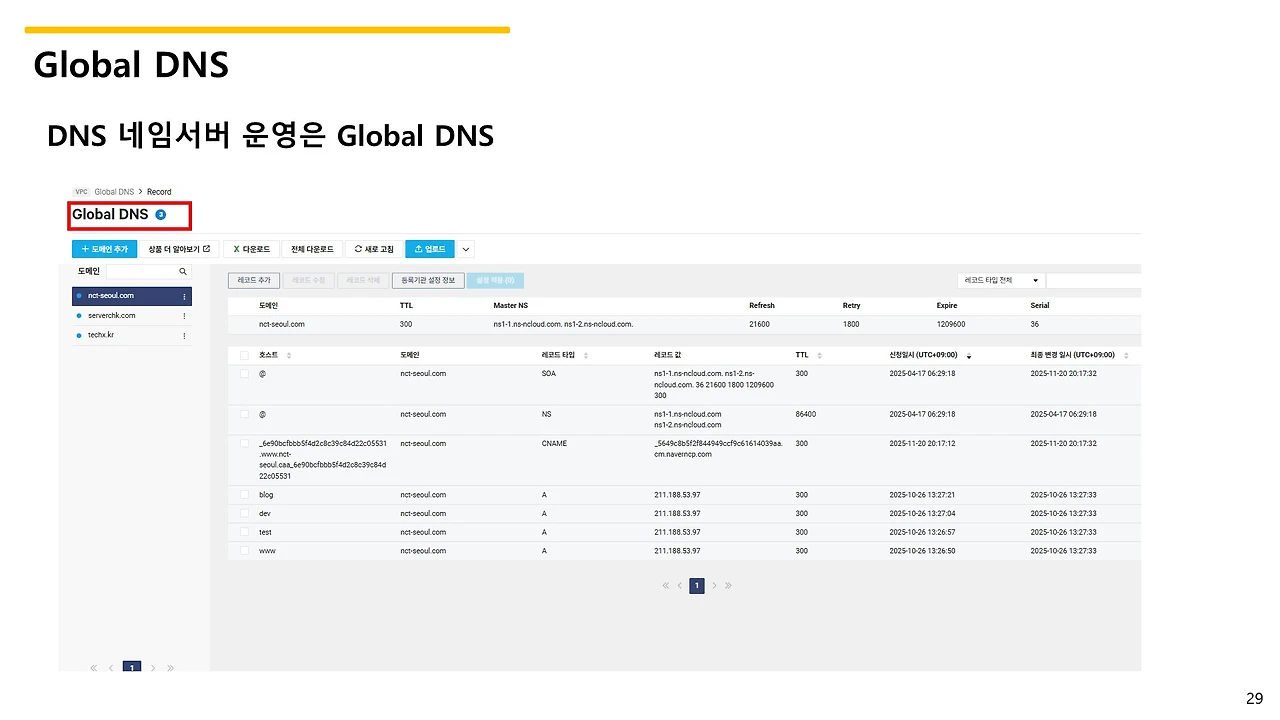Click the Global DNS breadcrumb link
The image size is (1280, 720).
tap(114, 192)
